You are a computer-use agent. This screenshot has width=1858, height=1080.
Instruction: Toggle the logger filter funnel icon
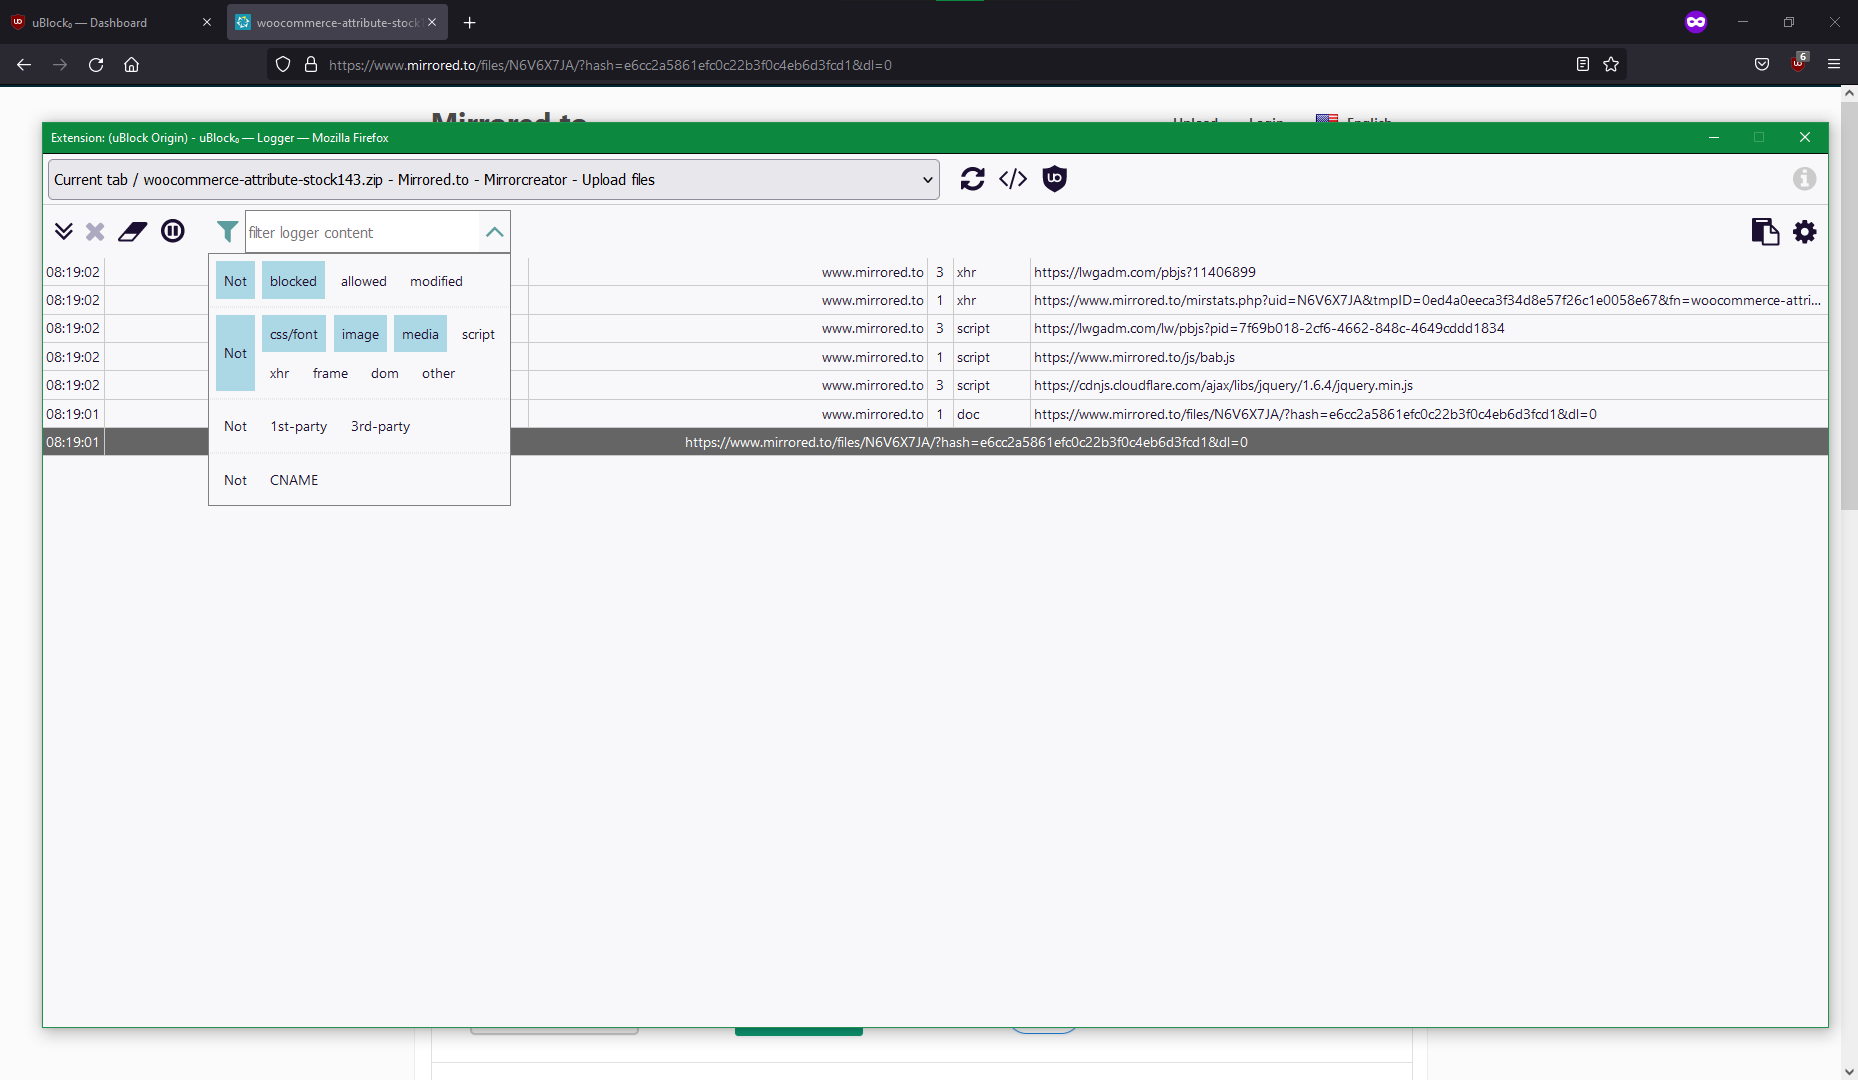pos(228,232)
